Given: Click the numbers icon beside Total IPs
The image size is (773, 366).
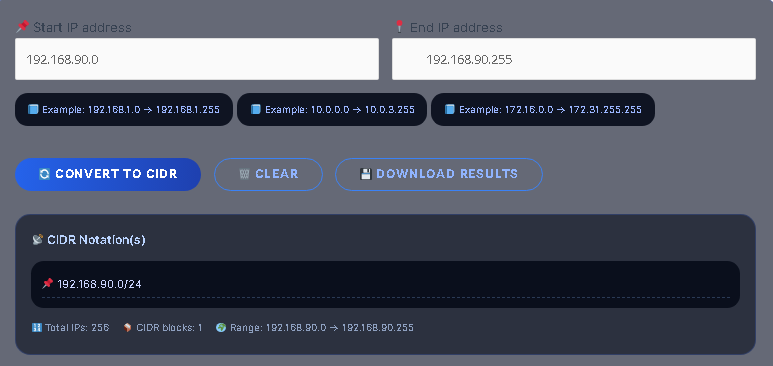Looking at the screenshot, I should tap(36, 328).
